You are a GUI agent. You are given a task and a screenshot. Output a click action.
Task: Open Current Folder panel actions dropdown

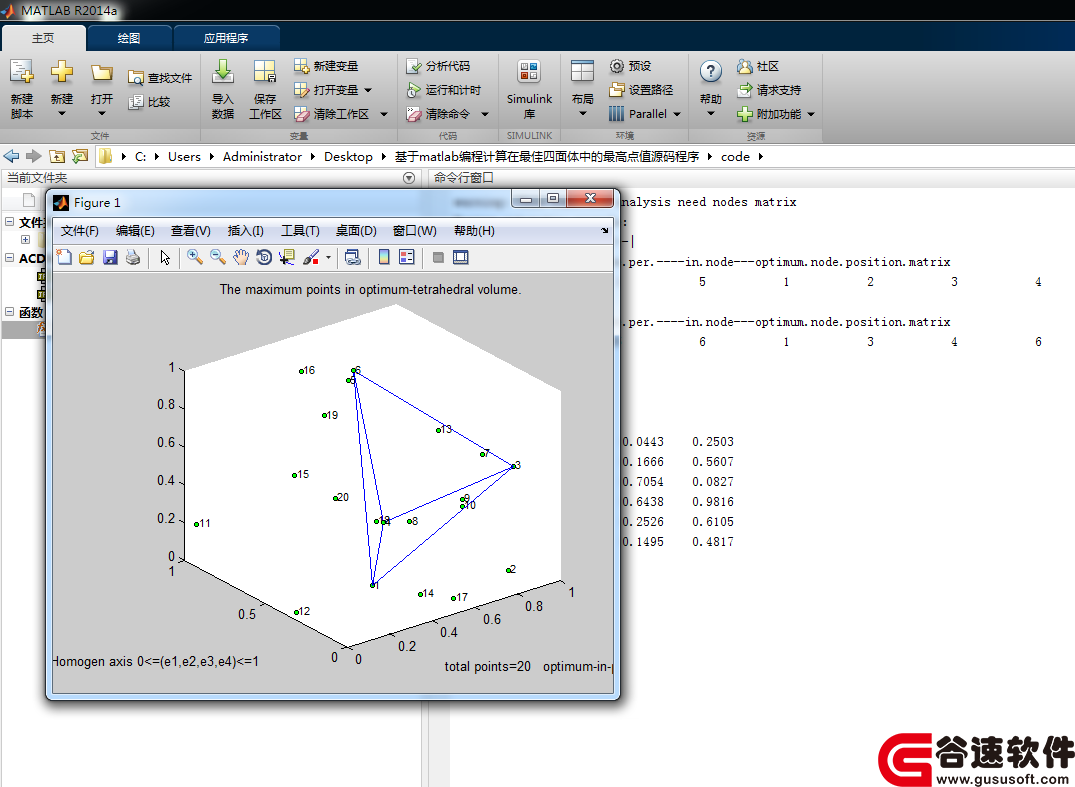click(409, 178)
